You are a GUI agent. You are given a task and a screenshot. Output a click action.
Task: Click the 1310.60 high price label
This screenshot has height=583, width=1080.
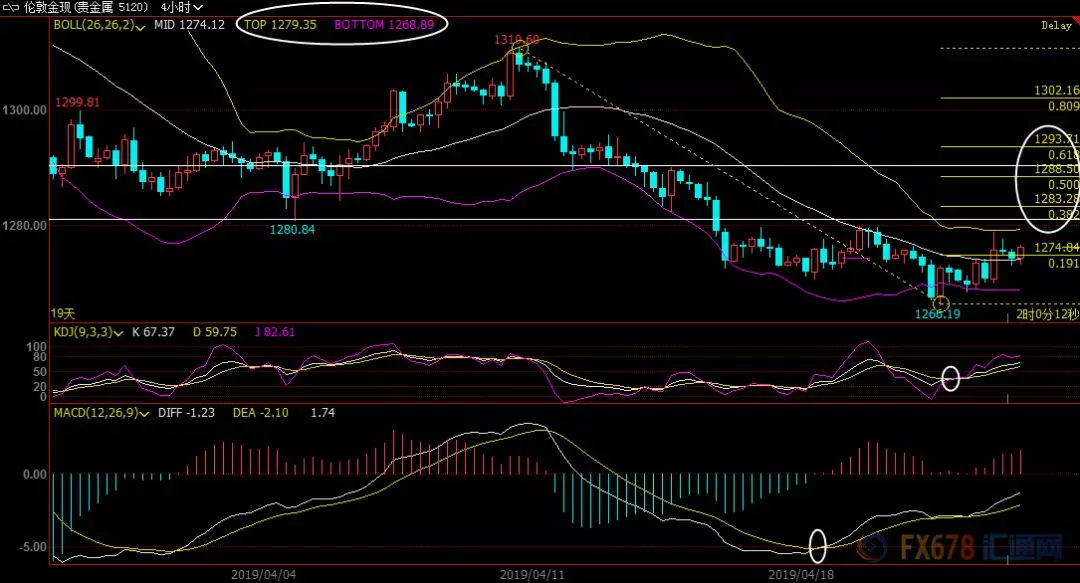(516, 39)
